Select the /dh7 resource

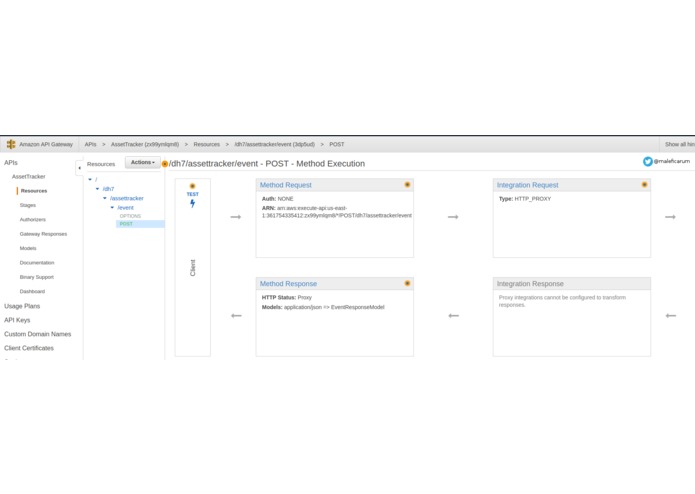[108, 189]
